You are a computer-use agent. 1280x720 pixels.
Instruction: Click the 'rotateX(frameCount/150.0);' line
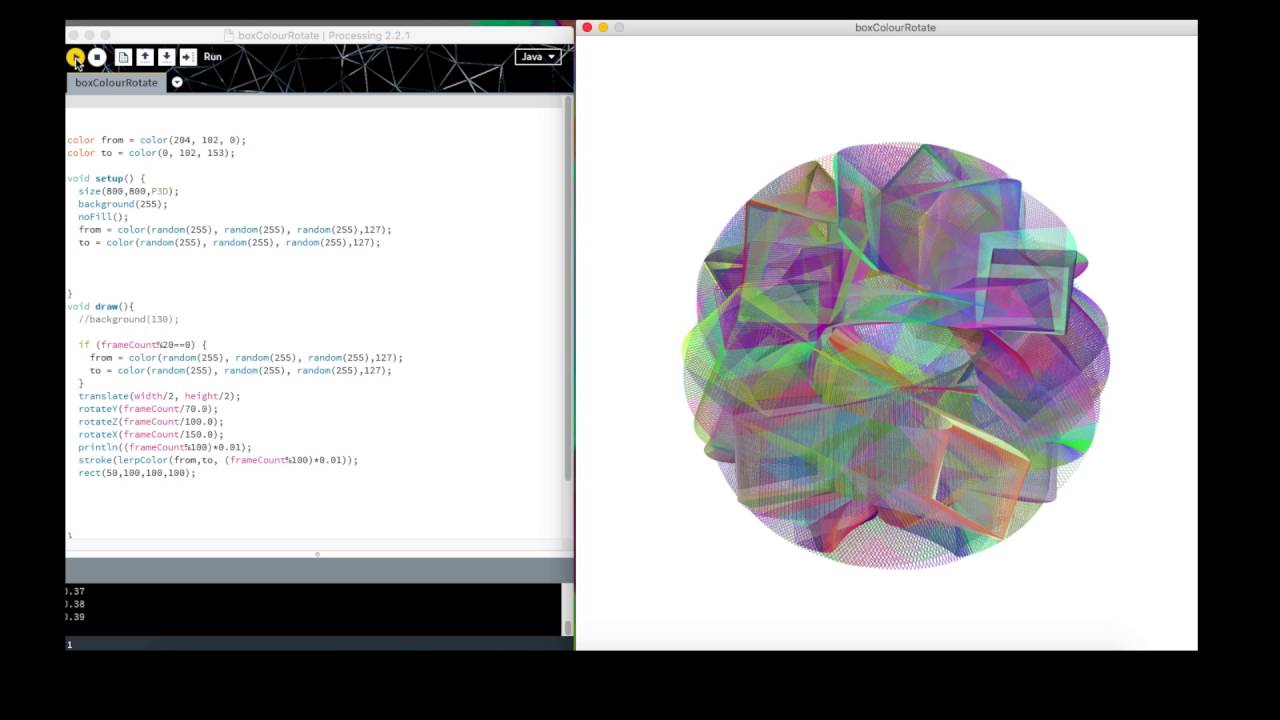point(151,434)
